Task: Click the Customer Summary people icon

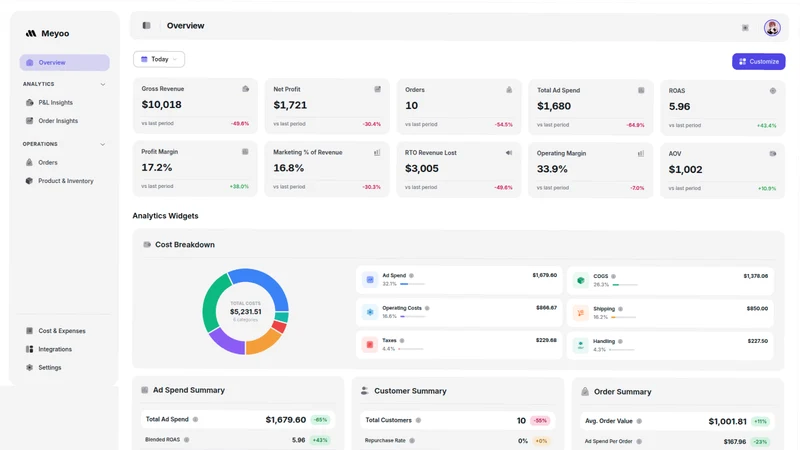Action: pyautogui.click(x=364, y=391)
